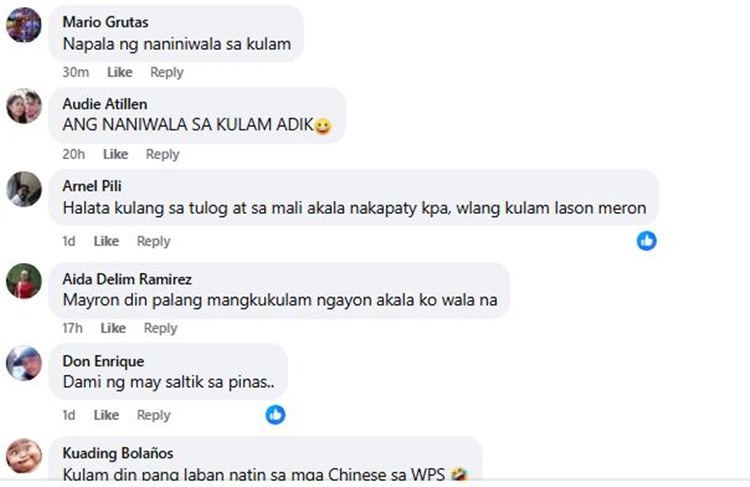The height and width of the screenshot is (487, 750).
Task: View like reaction on Don Enrique's comment
Action: (x=276, y=415)
